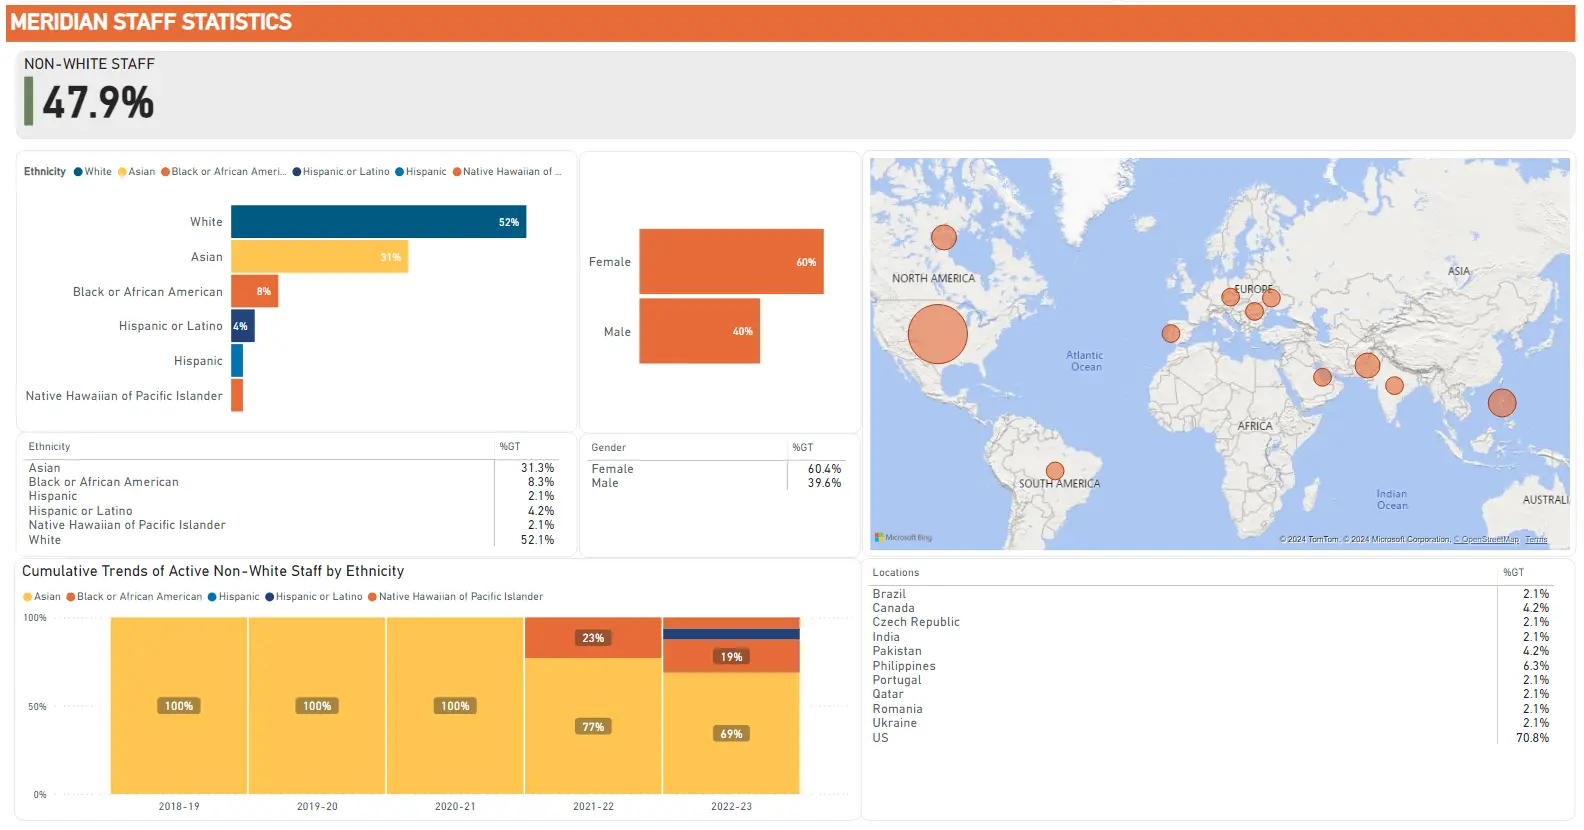Sort by %GT header in ethnicity table
This screenshot has width=1584, height=830.
510,447
